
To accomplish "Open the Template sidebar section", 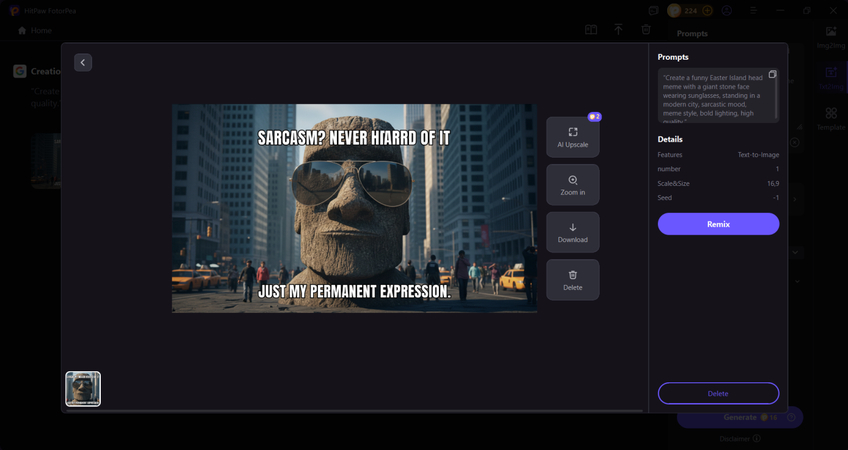I will point(831,118).
